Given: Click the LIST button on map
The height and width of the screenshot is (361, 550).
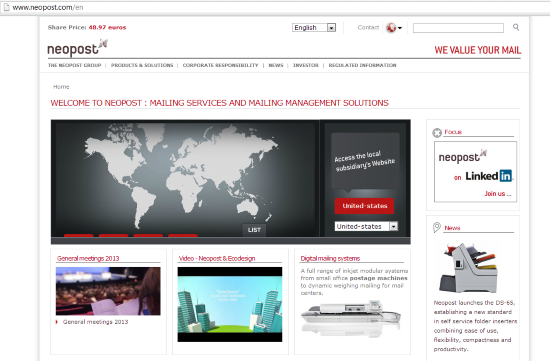Looking at the screenshot, I should pyautogui.click(x=254, y=230).
